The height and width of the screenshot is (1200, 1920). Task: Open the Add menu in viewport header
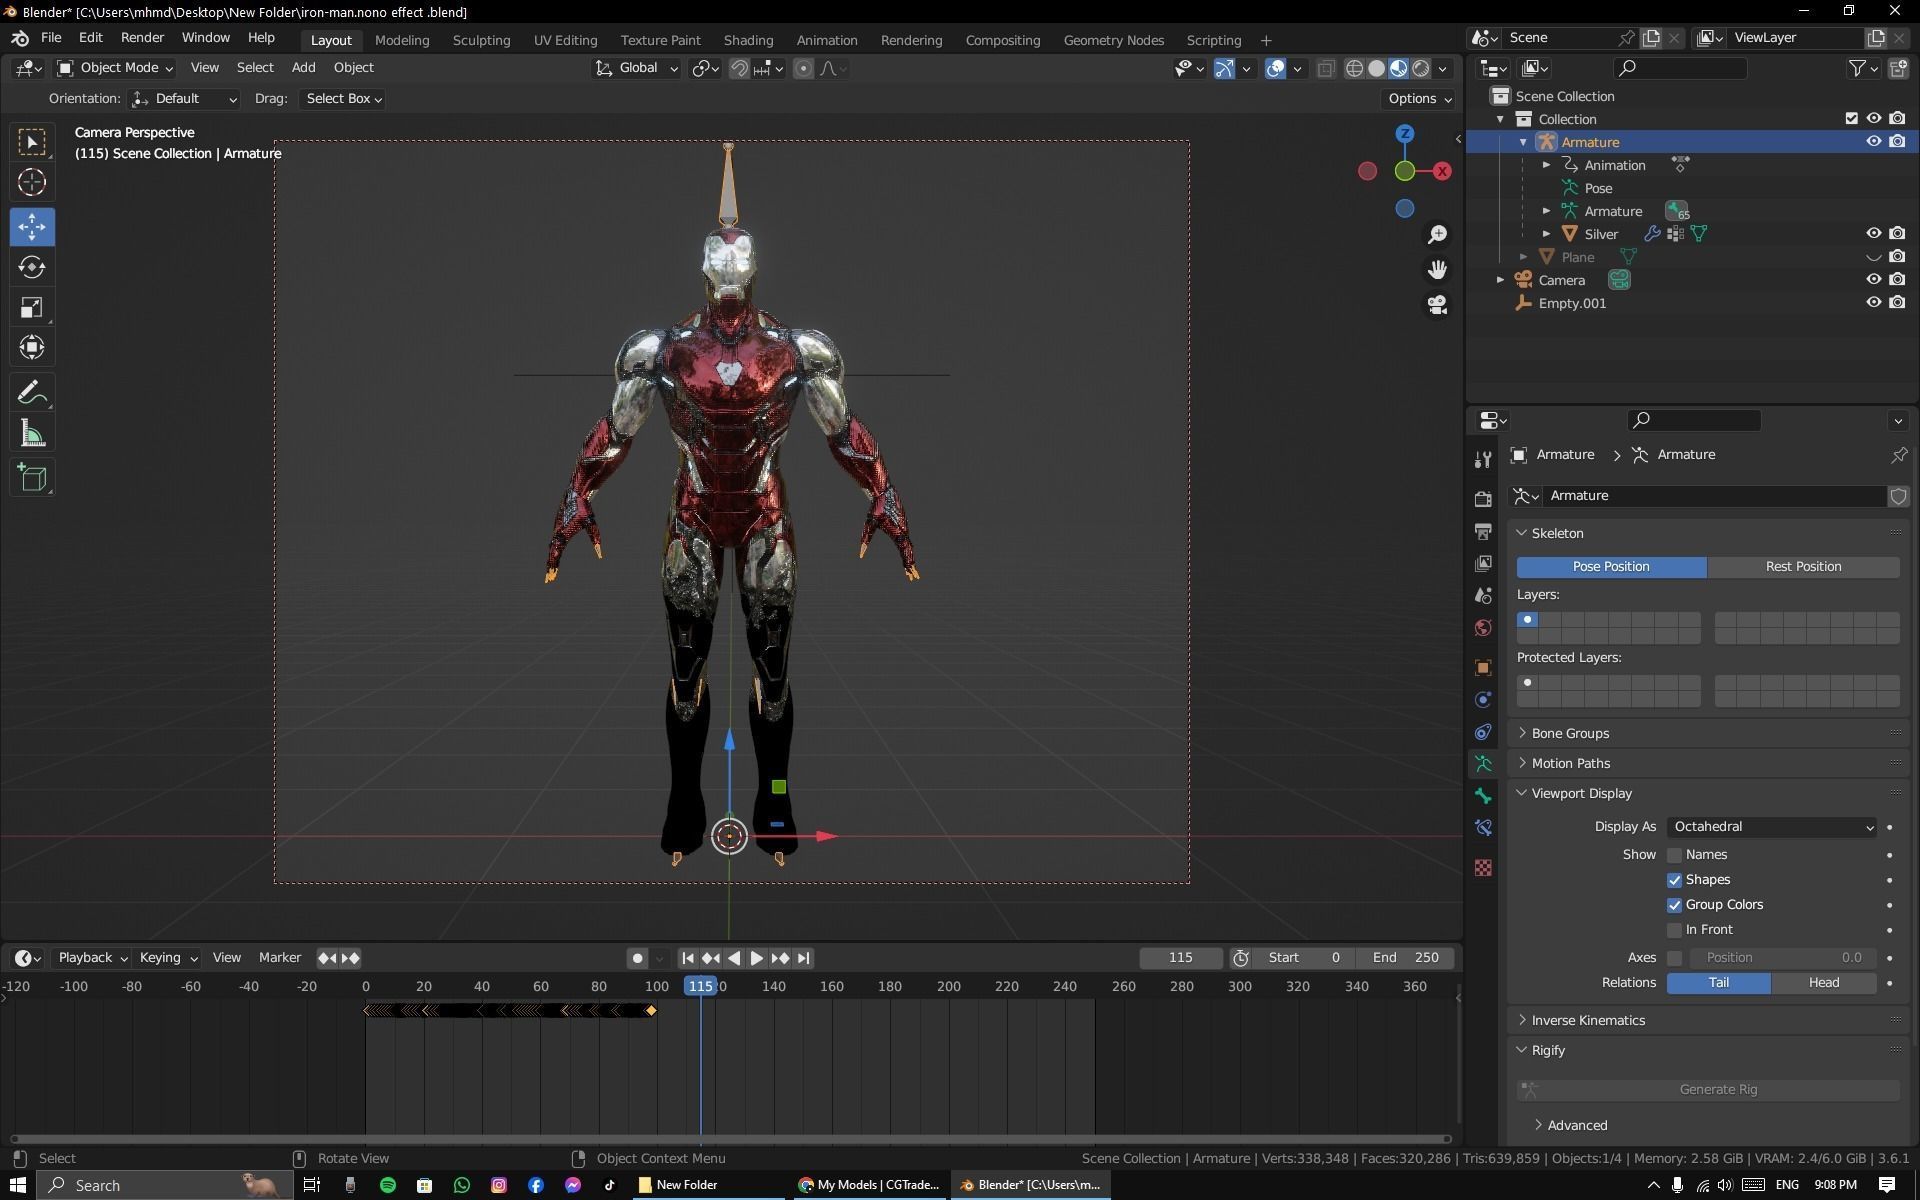303,68
